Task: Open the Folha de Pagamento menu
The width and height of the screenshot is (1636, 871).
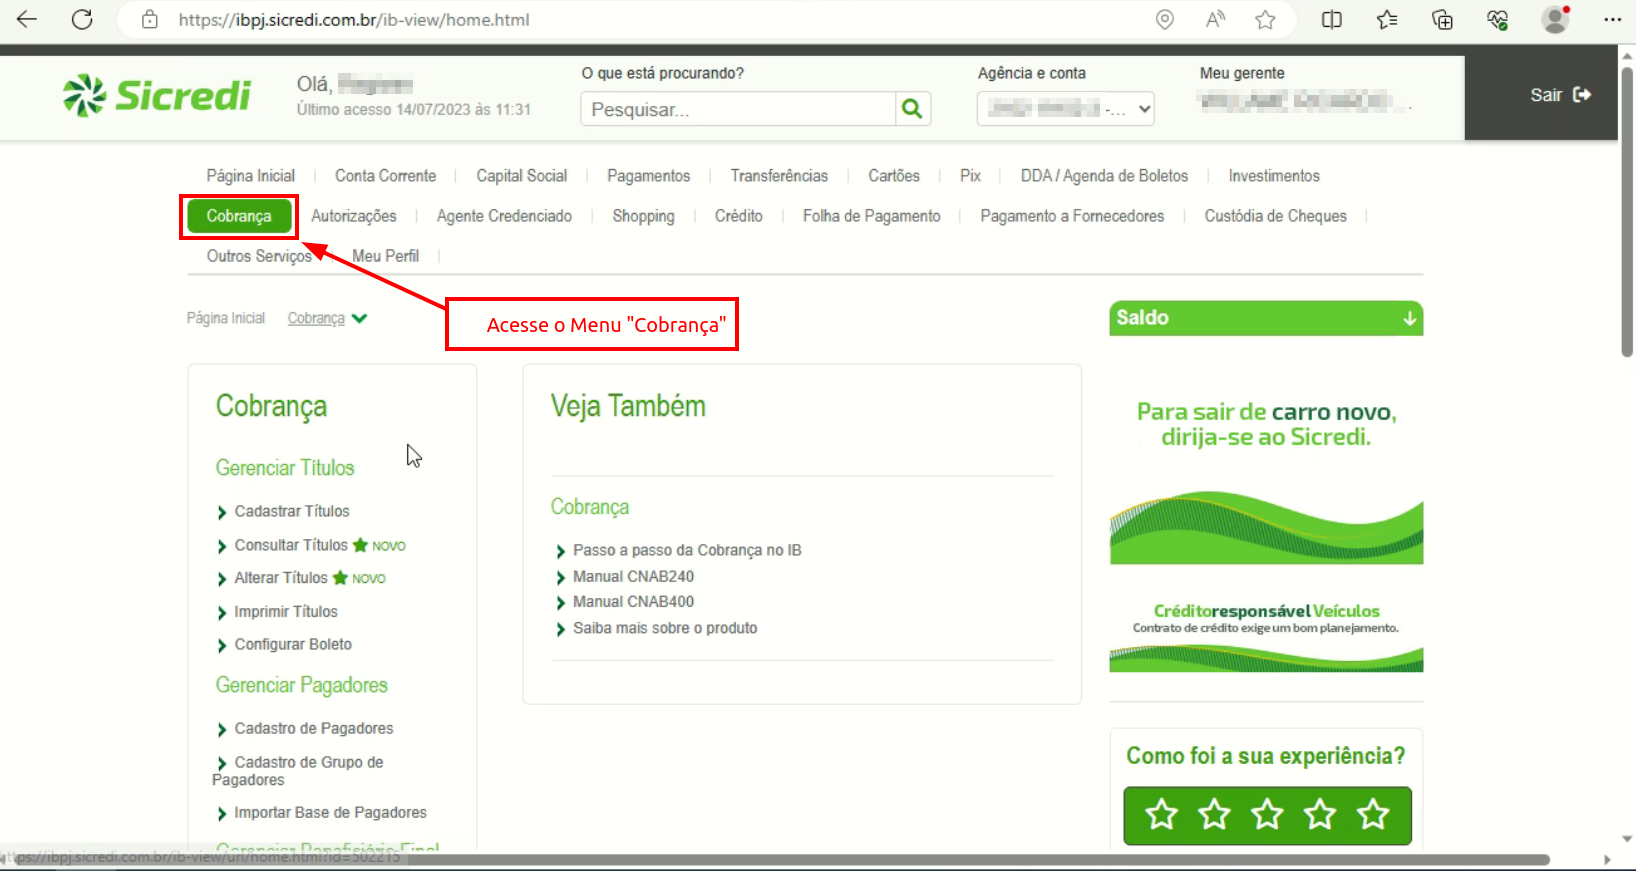Action: (871, 216)
